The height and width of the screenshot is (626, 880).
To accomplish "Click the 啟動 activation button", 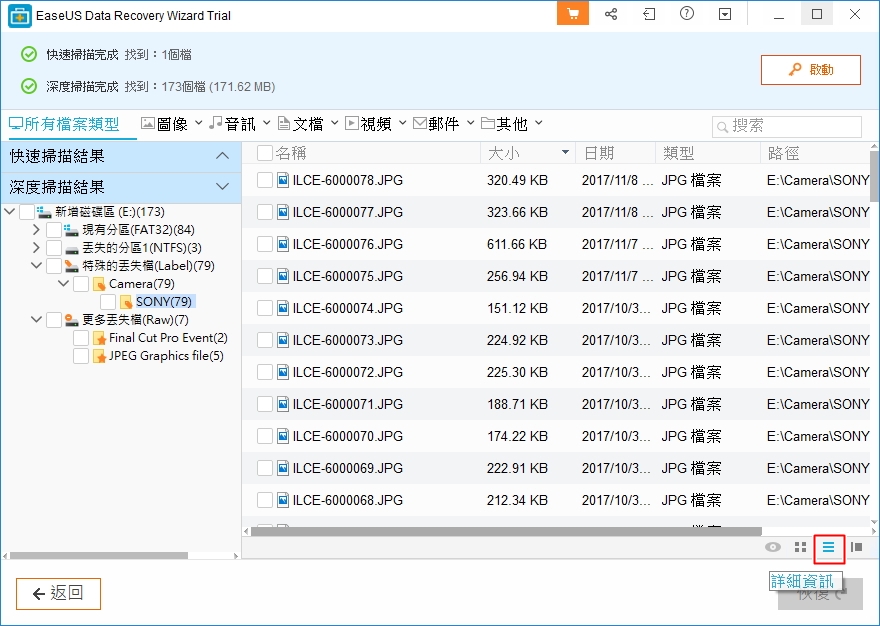I will point(810,70).
